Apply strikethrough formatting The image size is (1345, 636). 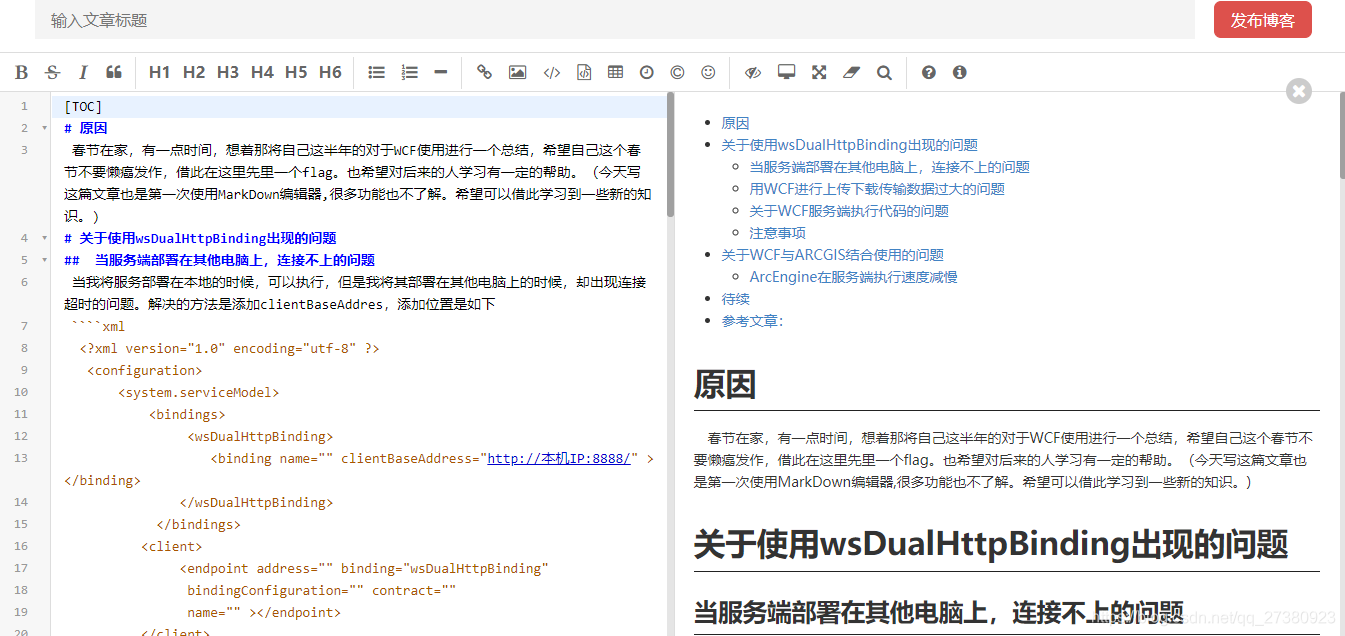tap(52, 72)
